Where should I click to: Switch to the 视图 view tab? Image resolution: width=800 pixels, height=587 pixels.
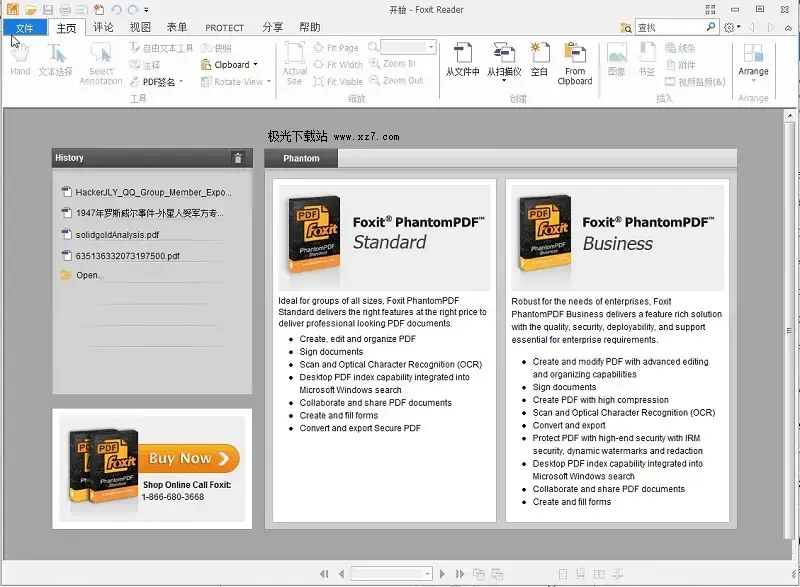point(140,27)
